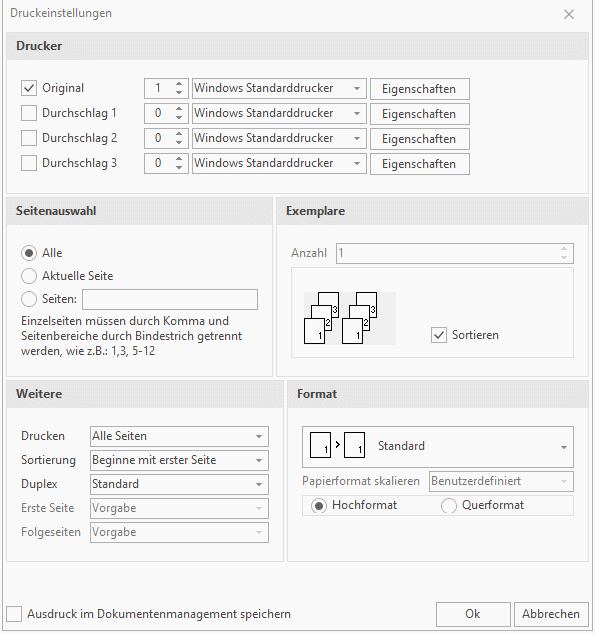Open the Sortierung dropdown

point(179,460)
